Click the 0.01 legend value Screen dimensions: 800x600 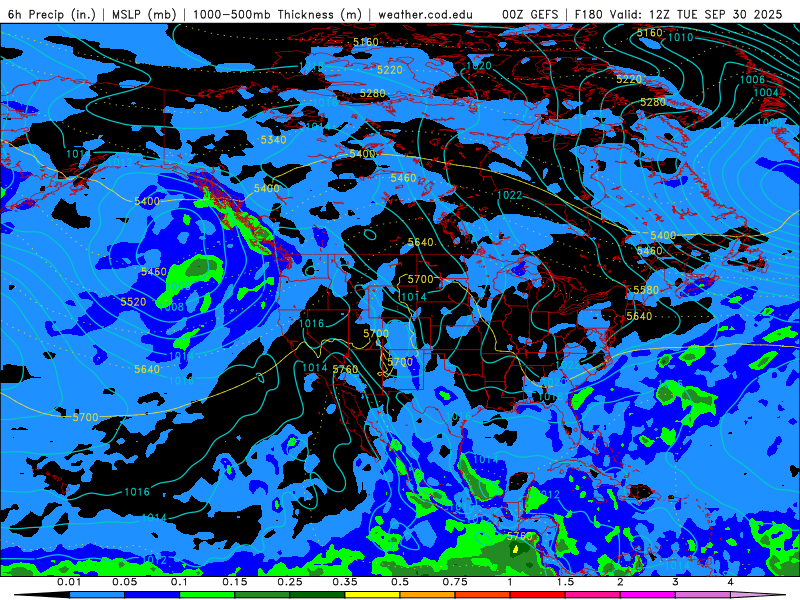69,582
